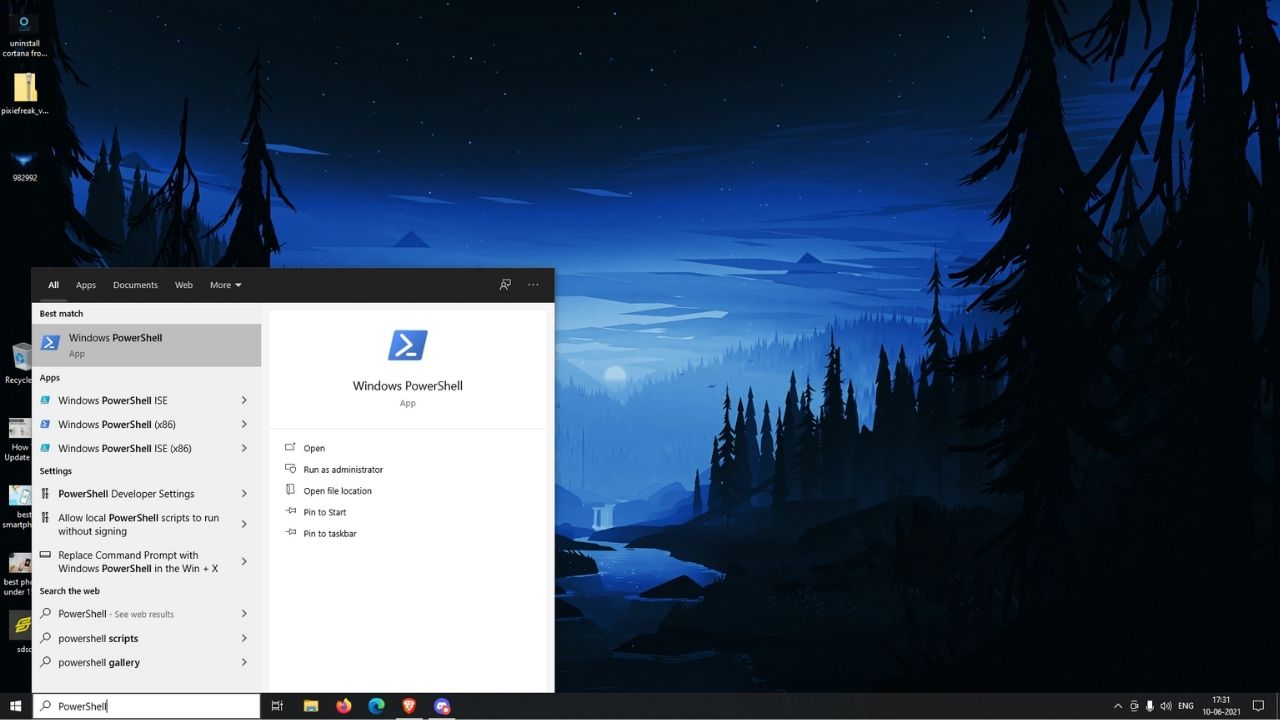
Task: Expand the Windows PowerShell ISE result
Action: click(243, 400)
